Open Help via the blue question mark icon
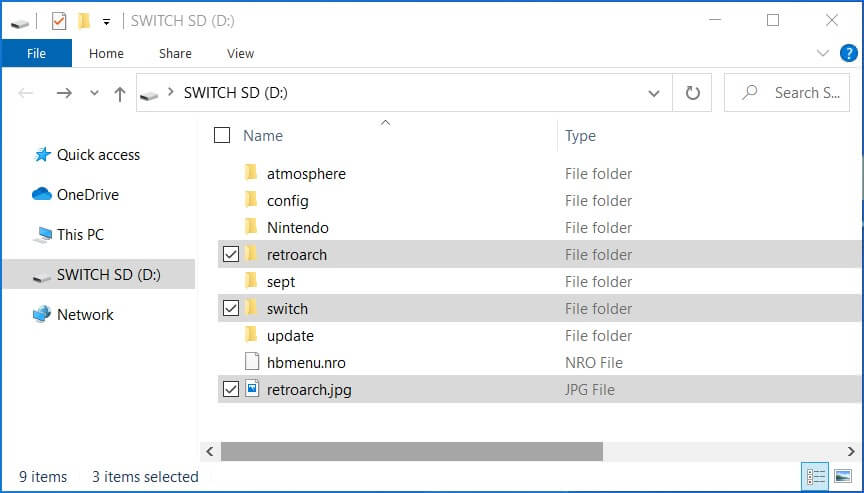 849,53
